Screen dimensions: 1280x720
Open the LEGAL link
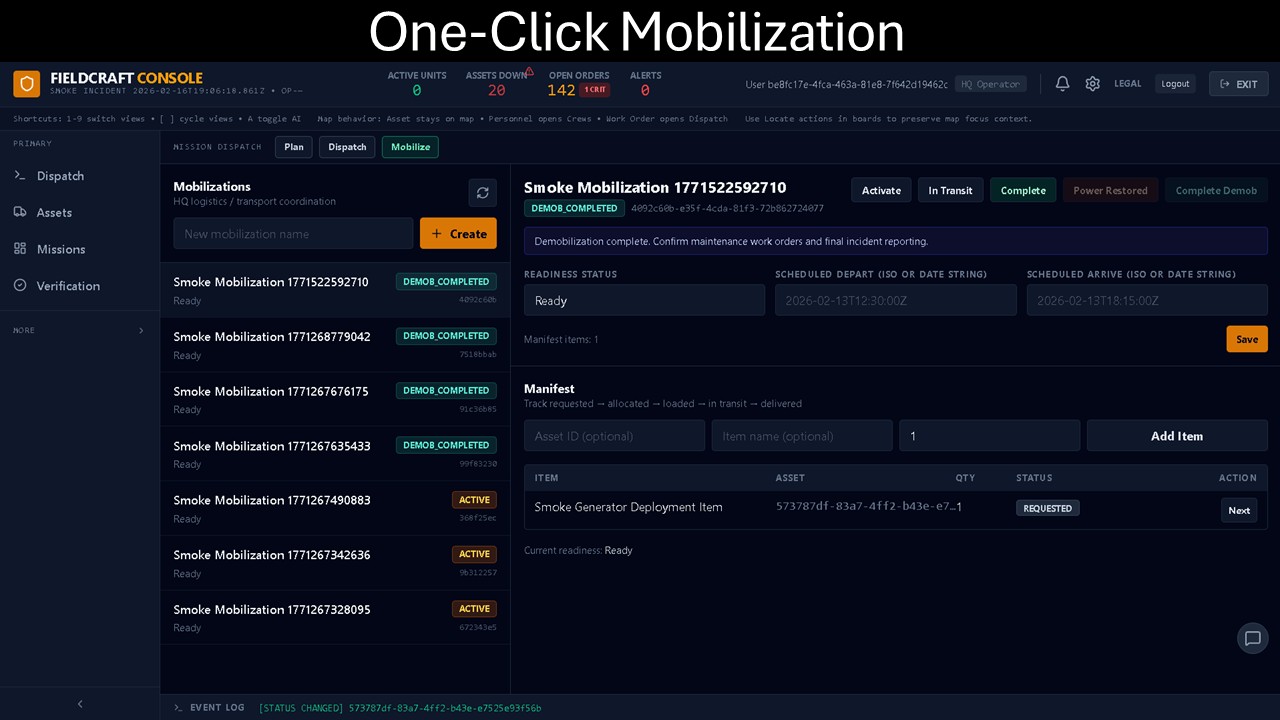tap(1128, 84)
